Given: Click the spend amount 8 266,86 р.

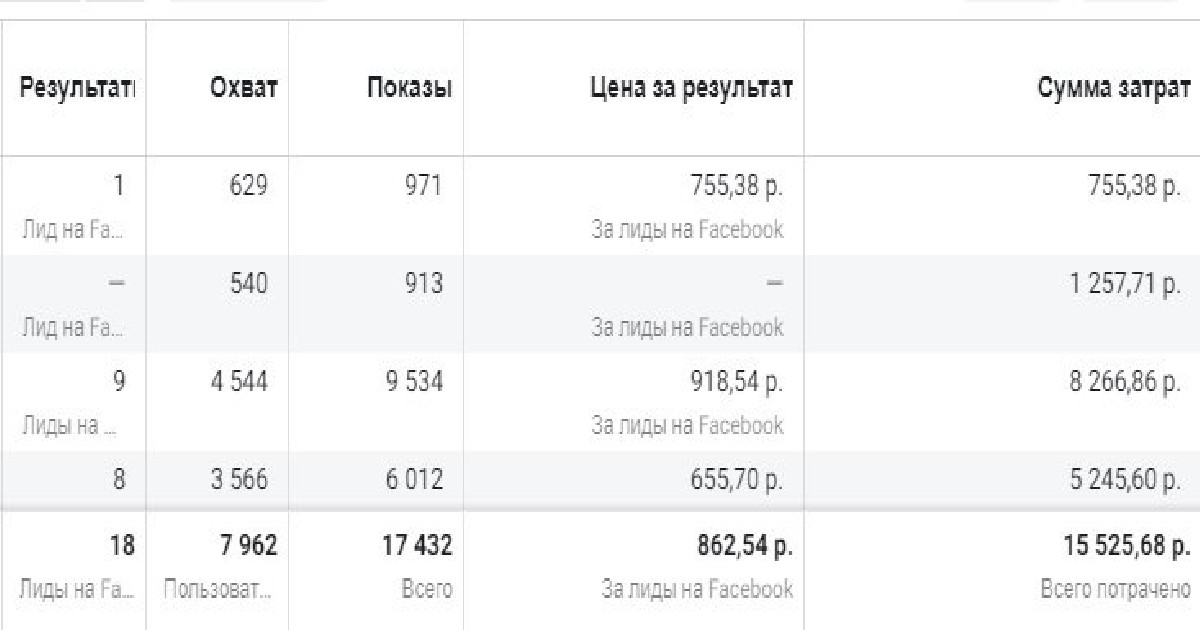Looking at the screenshot, I should pos(1125,381).
